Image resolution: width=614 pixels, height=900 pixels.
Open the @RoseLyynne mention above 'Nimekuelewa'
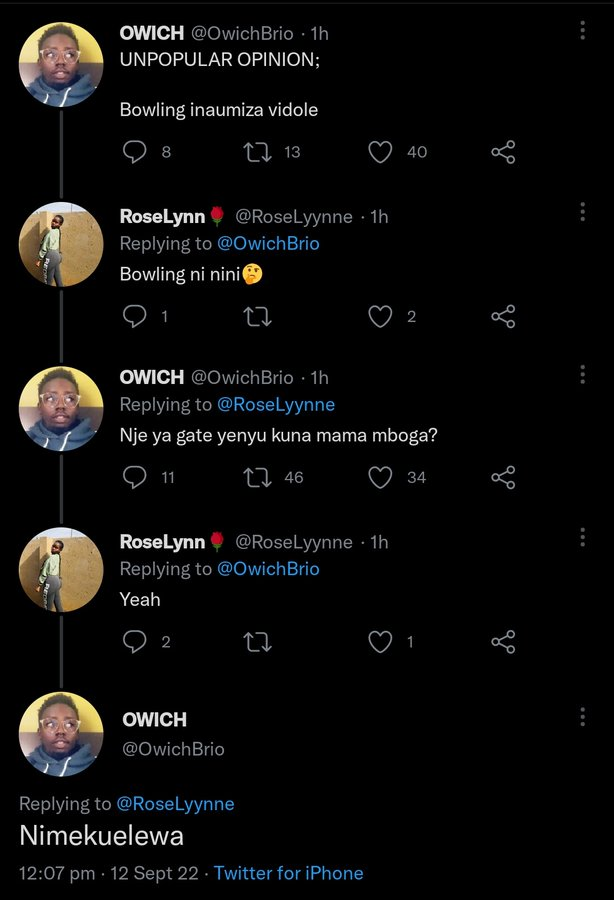175,804
